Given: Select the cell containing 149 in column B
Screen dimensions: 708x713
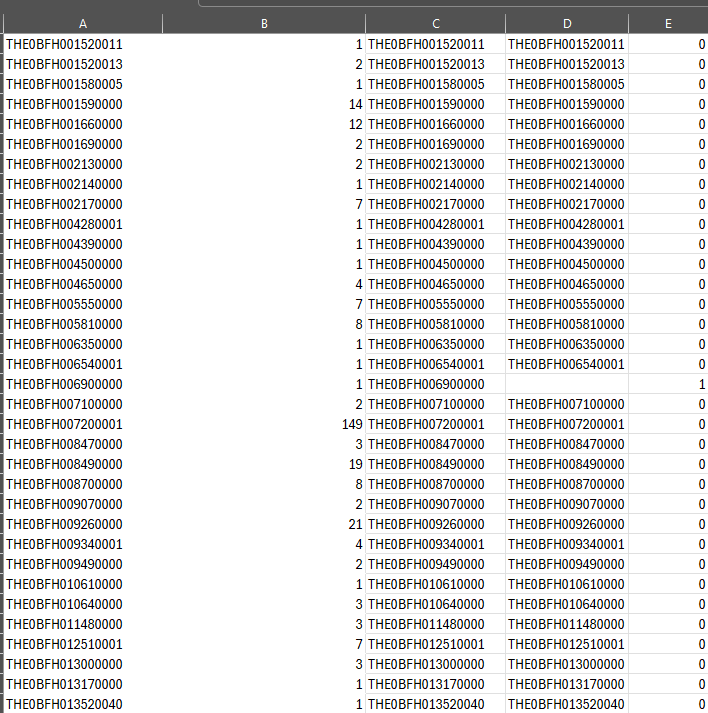Looking at the screenshot, I should pyautogui.click(x=264, y=424).
